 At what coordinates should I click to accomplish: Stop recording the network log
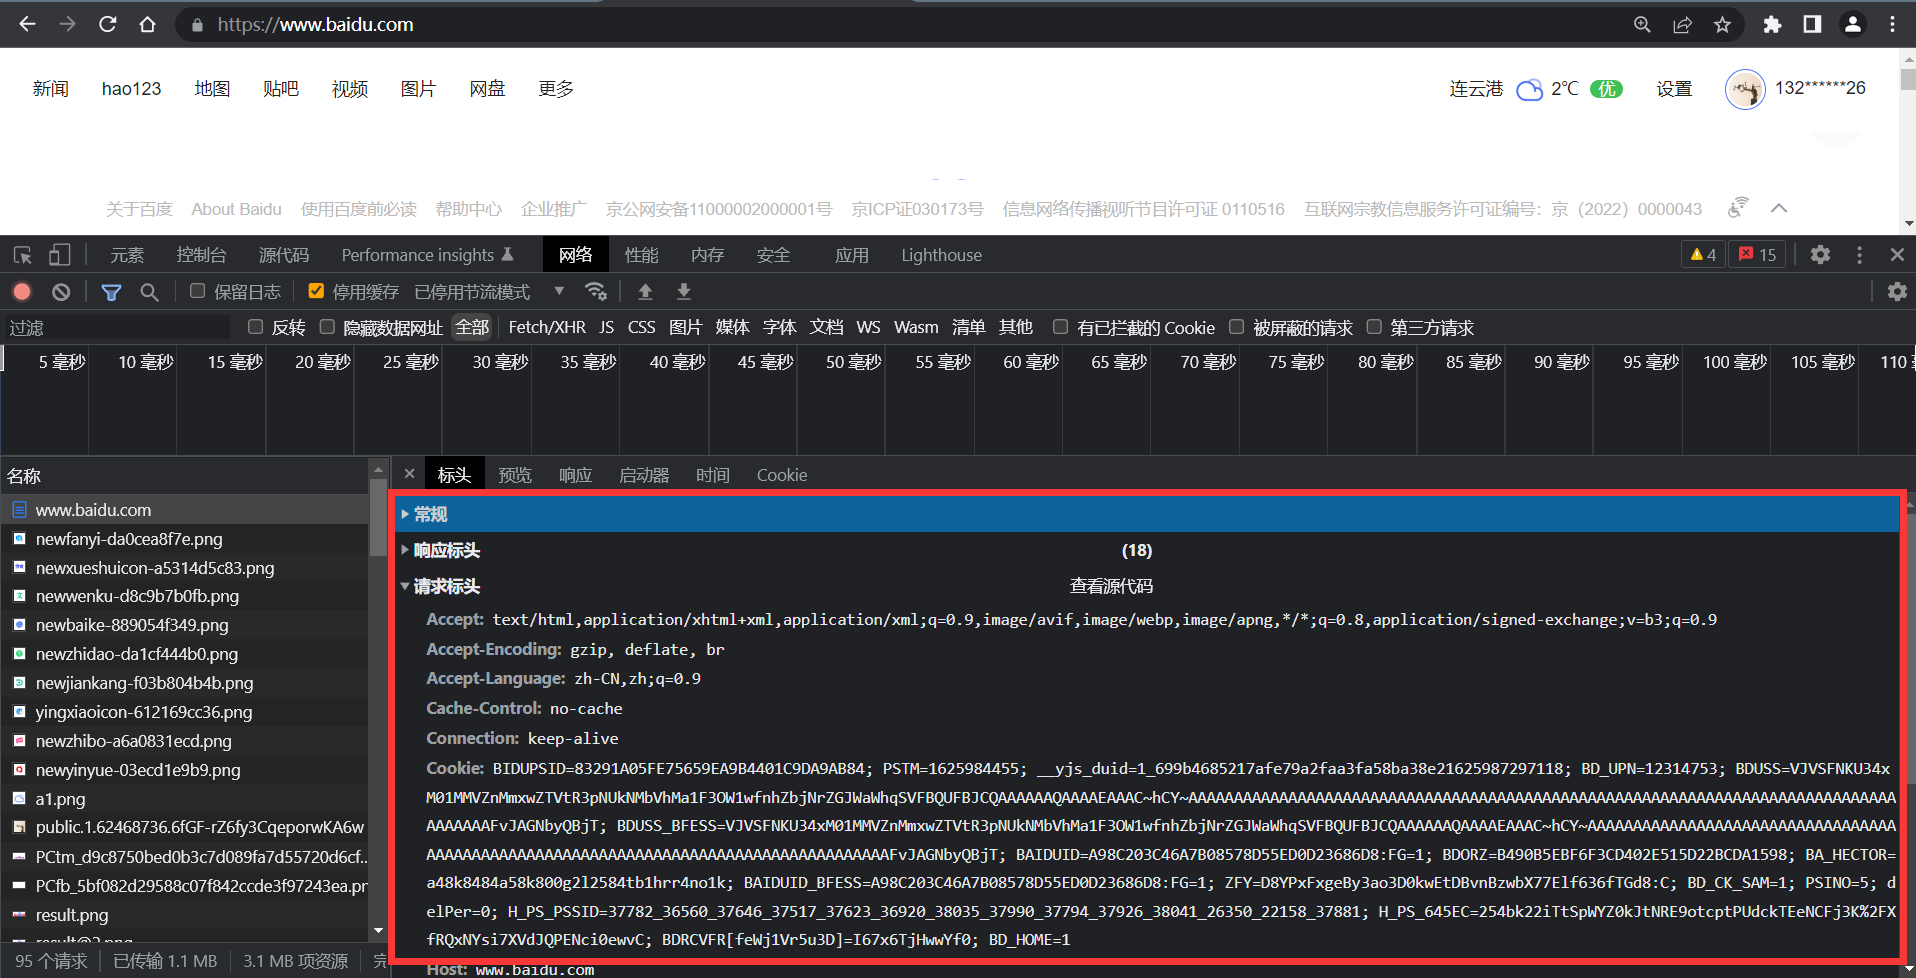pos(21,291)
